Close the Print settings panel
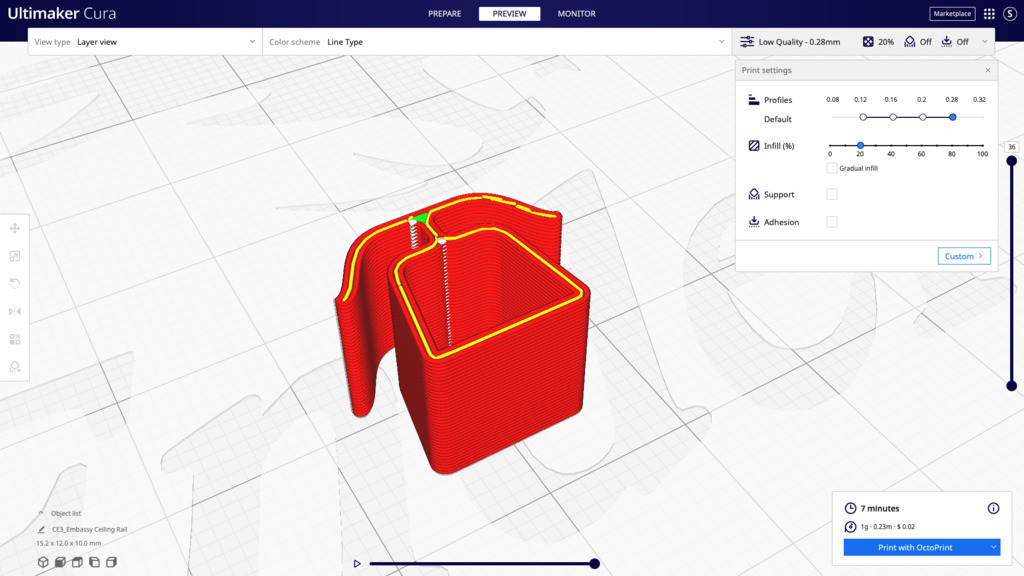Viewport: 1024px width, 576px height. 987,70
